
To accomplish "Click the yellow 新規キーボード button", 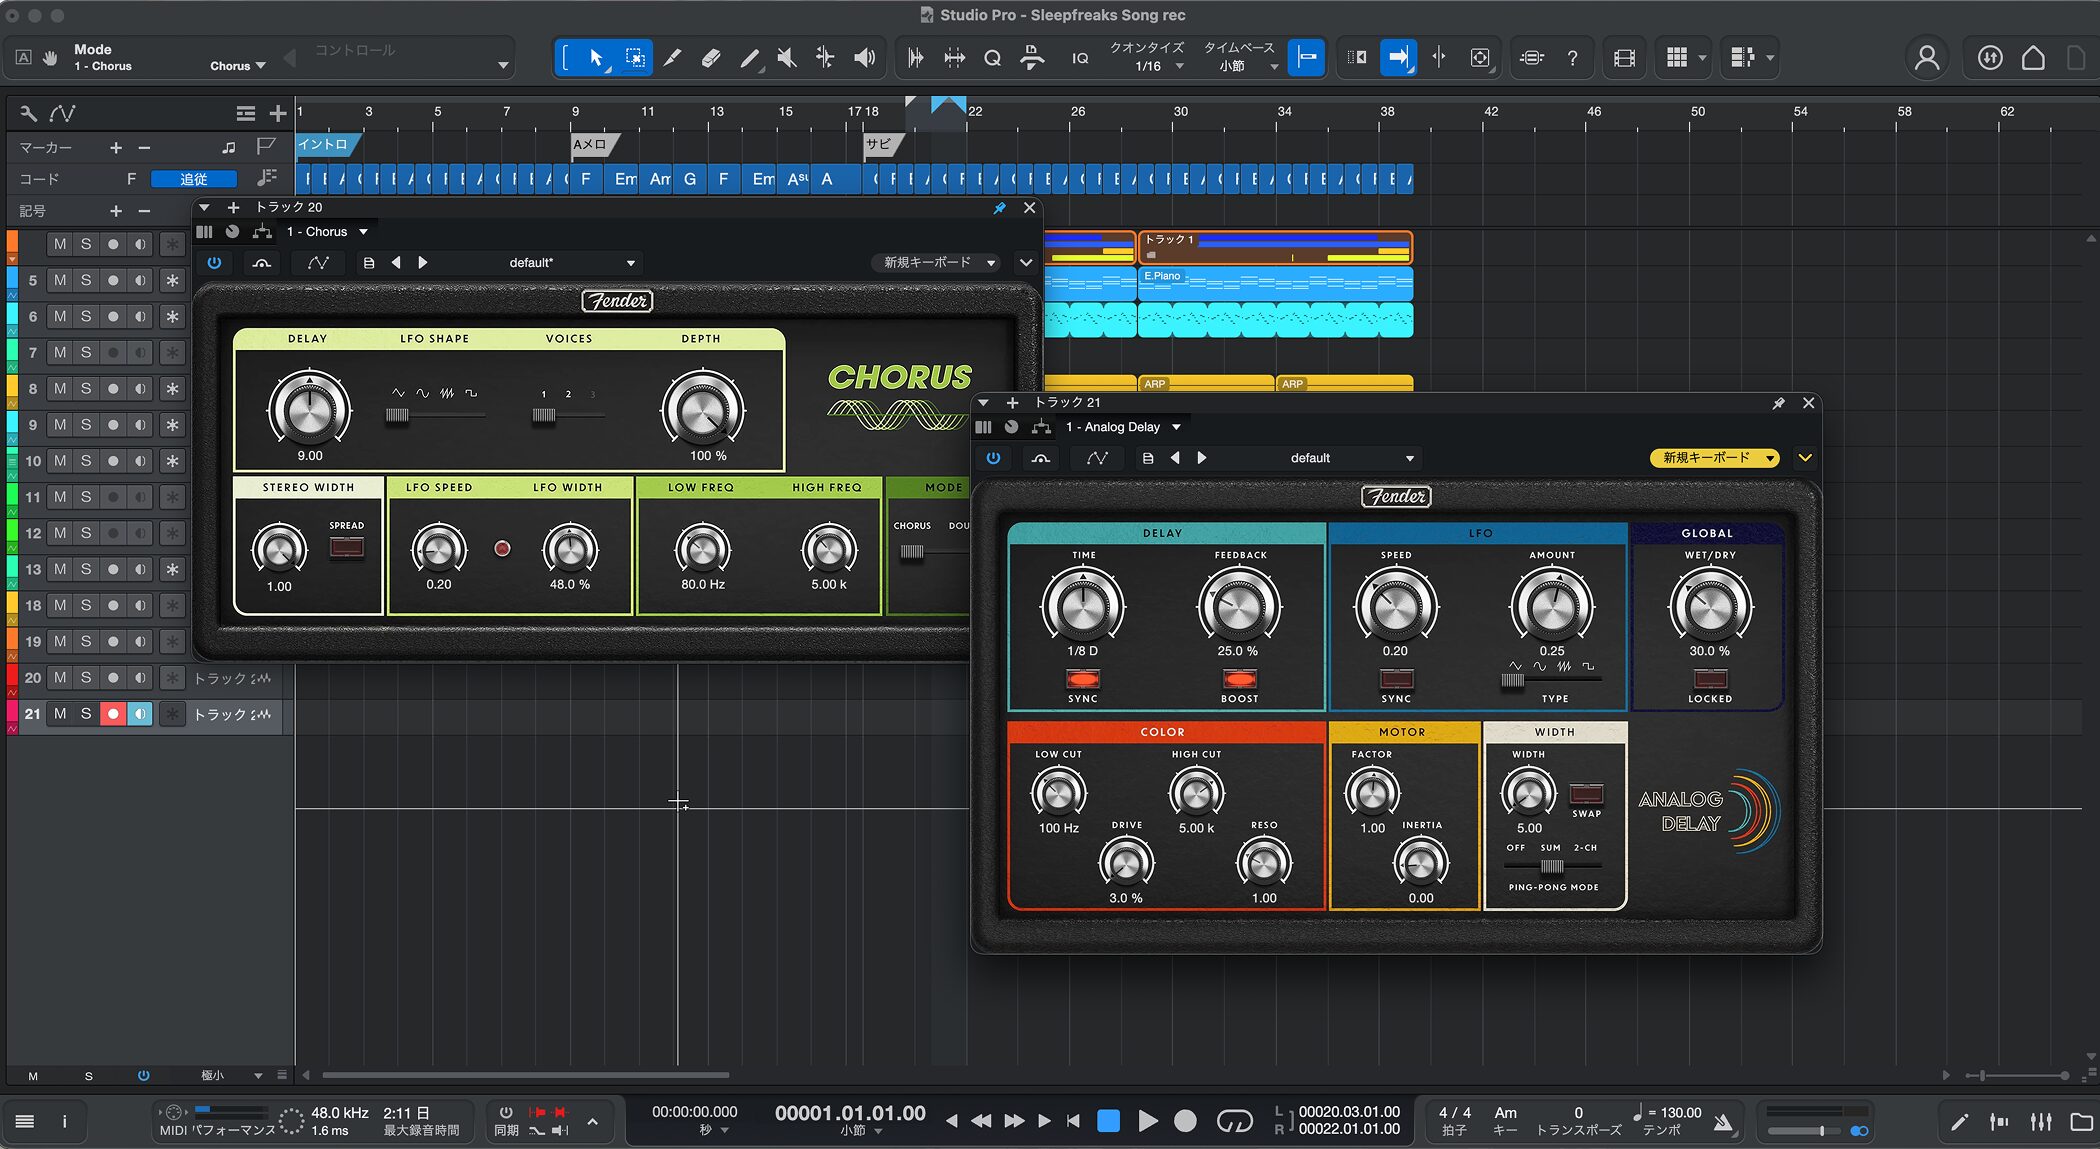I will [x=1714, y=458].
